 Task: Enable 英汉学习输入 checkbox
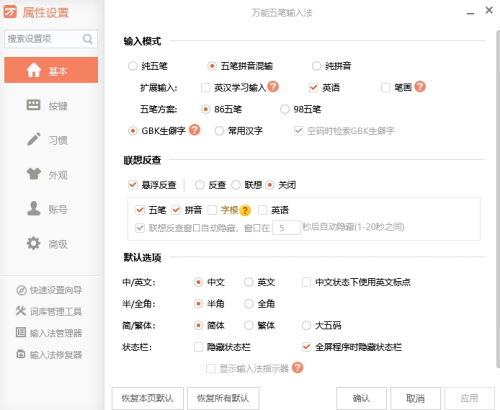click(x=206, y=88)
